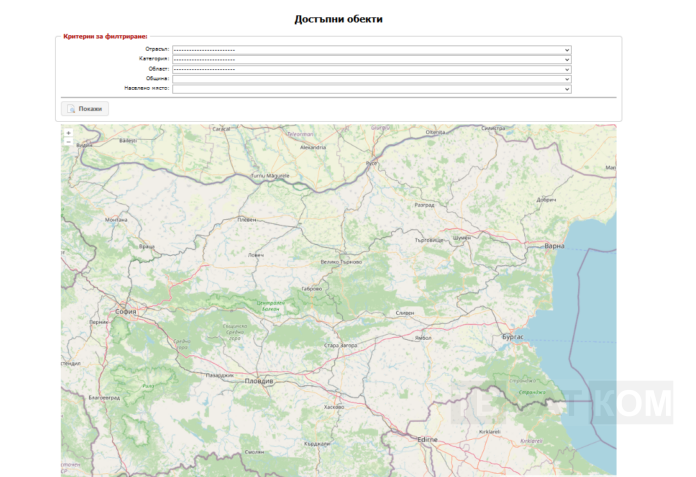Select Варна on the map
This screenshot has width=696, height=477.
(x=554, y=245)
